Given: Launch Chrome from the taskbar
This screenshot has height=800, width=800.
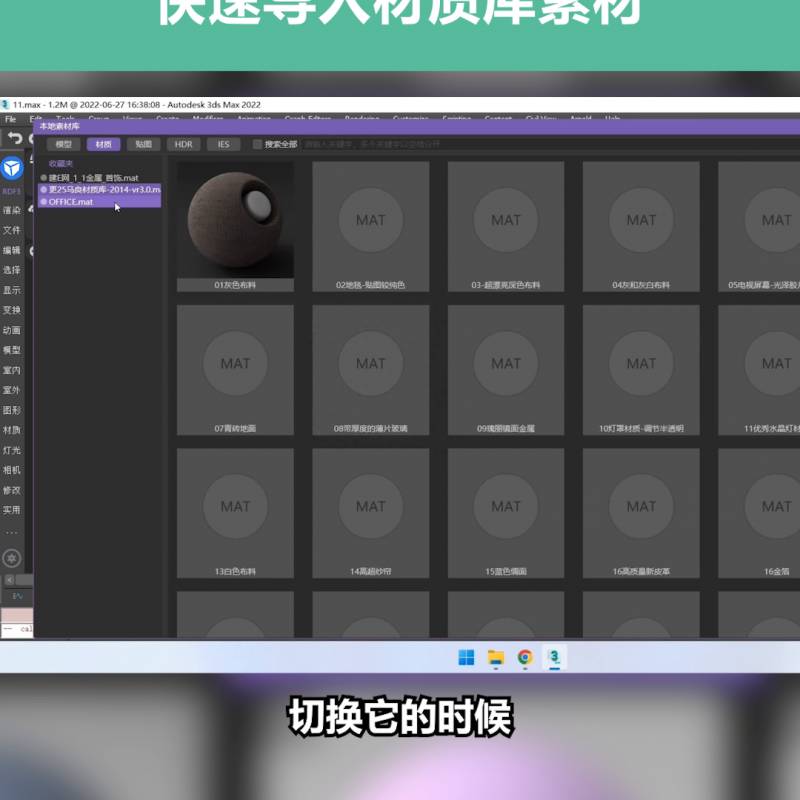Looking at the screenshot, I should (x=525, y=657).
